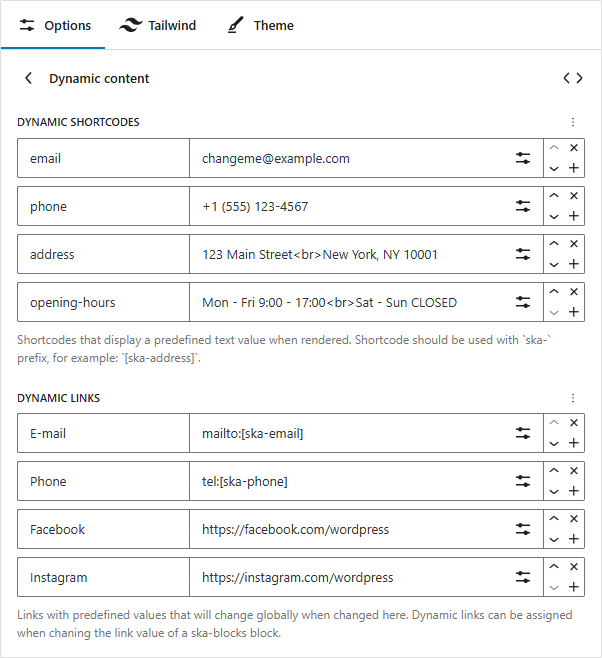Switch to the Theme tab
Image resolution: width=602 pixels, height=658 pixels.
point(260,25)
